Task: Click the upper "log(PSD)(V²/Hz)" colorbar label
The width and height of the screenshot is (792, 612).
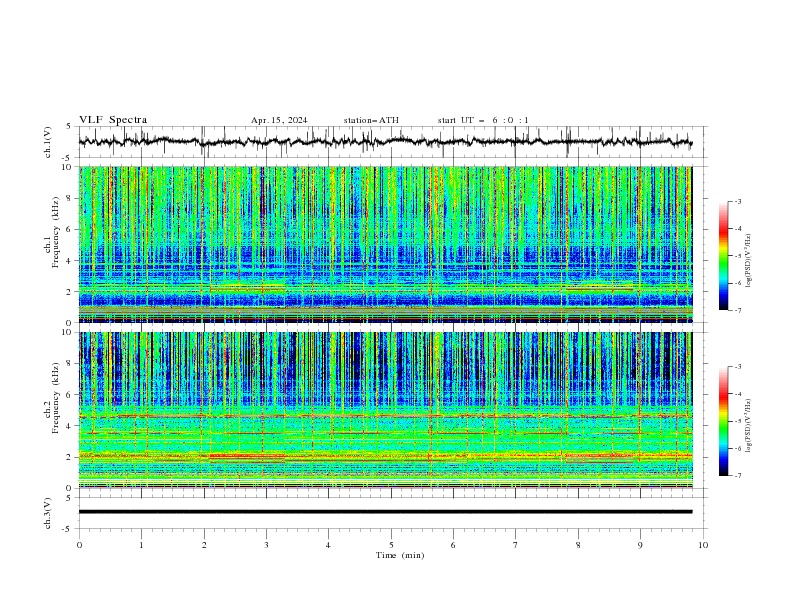Action: (x=749, y=261)
